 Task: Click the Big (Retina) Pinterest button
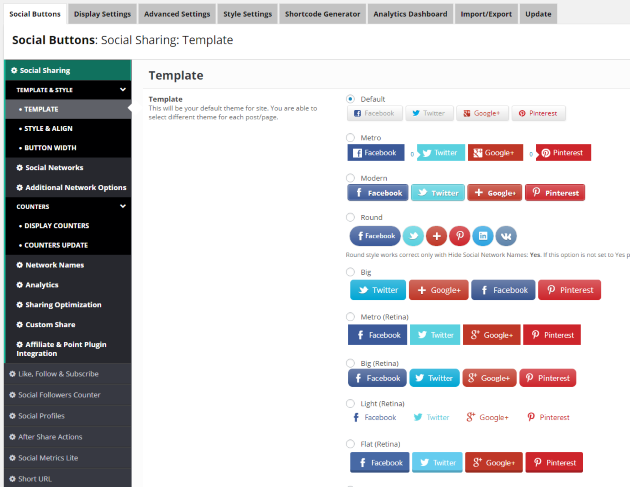[x=548, y=378]
